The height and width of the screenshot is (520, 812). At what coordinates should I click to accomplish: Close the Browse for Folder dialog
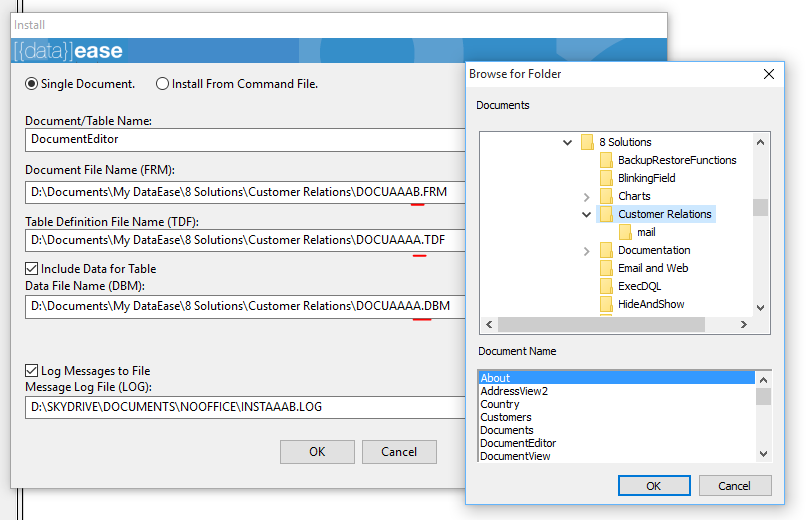point(769,74)
